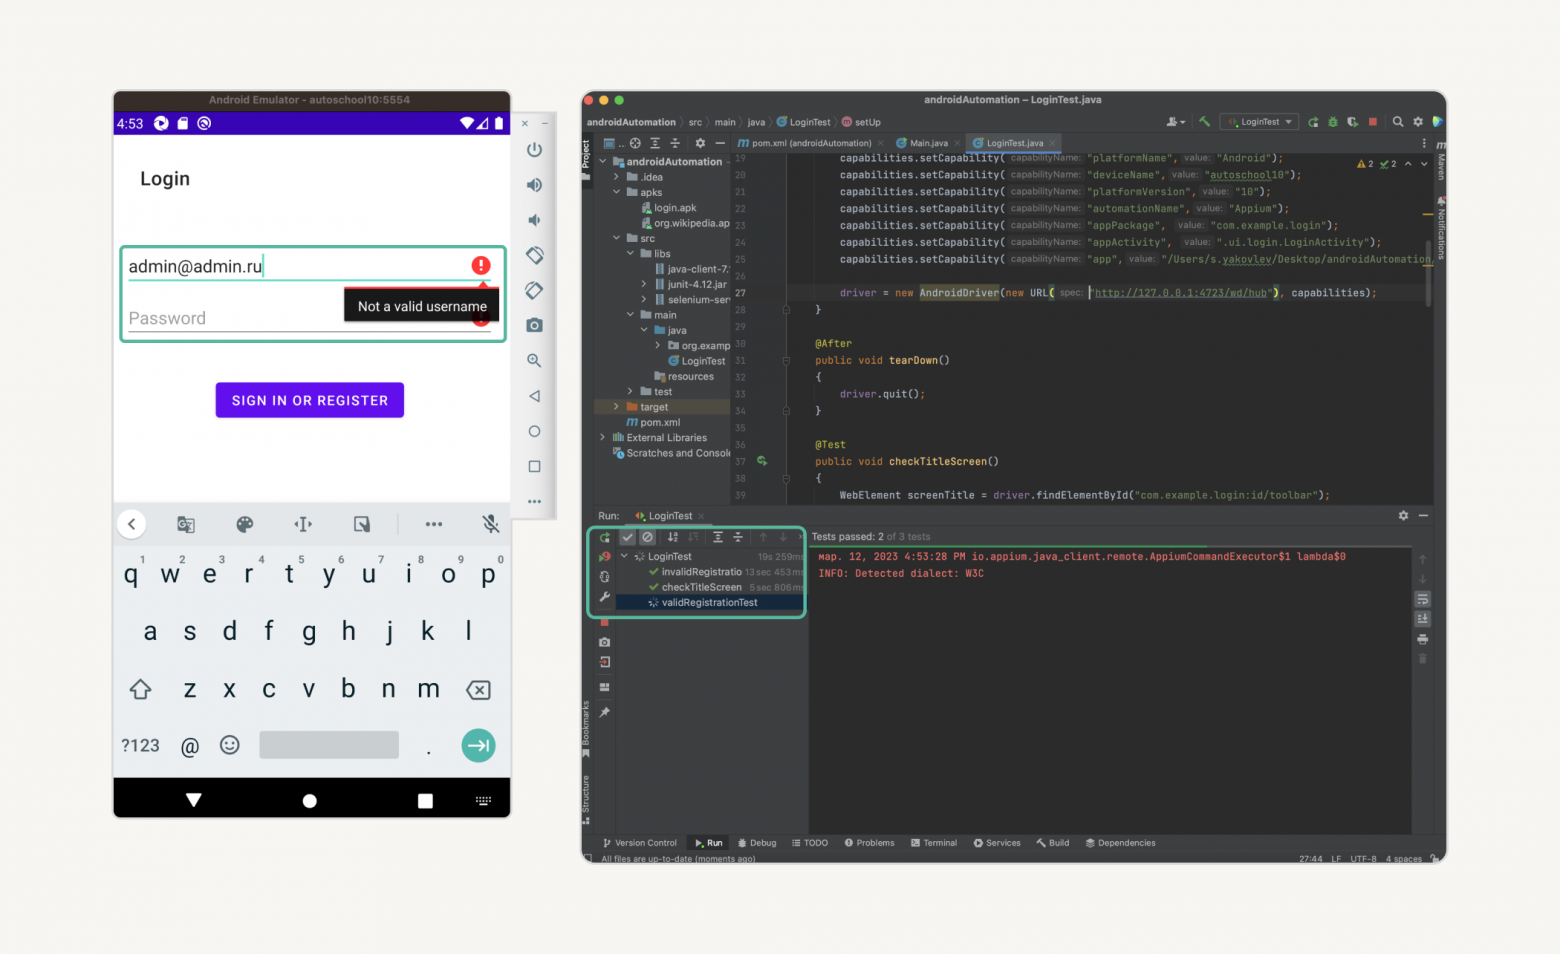Expand junit-4.12.jar node

645,284
